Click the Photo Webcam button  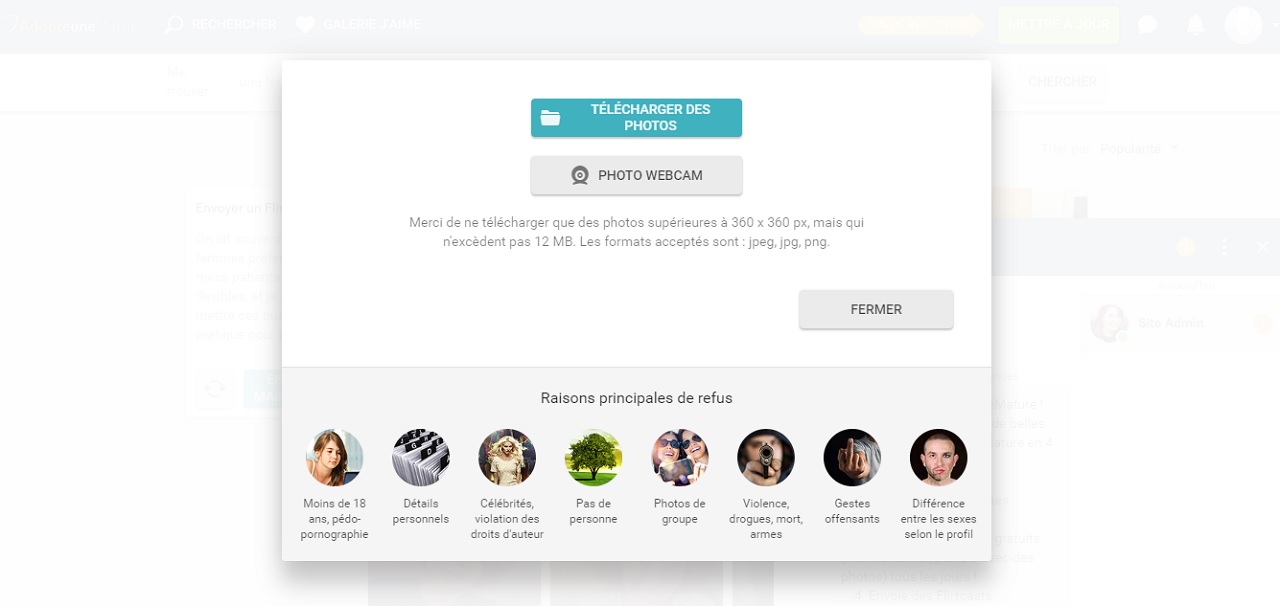(636, 176)
